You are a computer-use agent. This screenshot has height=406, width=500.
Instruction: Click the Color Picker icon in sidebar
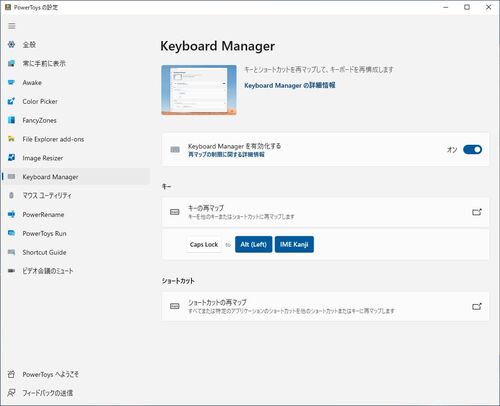coord(12,101)
